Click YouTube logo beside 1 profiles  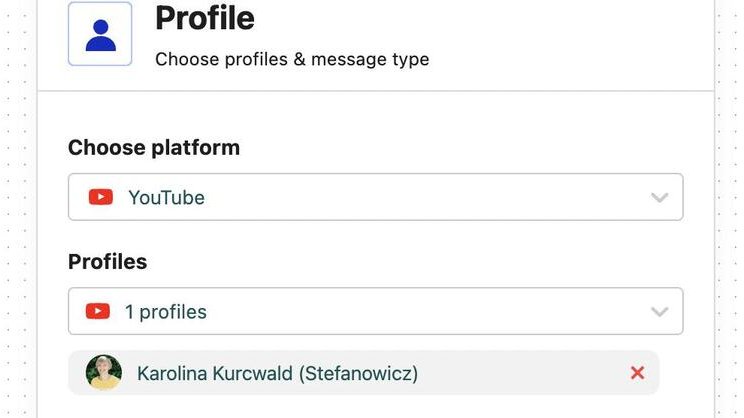click(97, 312)
